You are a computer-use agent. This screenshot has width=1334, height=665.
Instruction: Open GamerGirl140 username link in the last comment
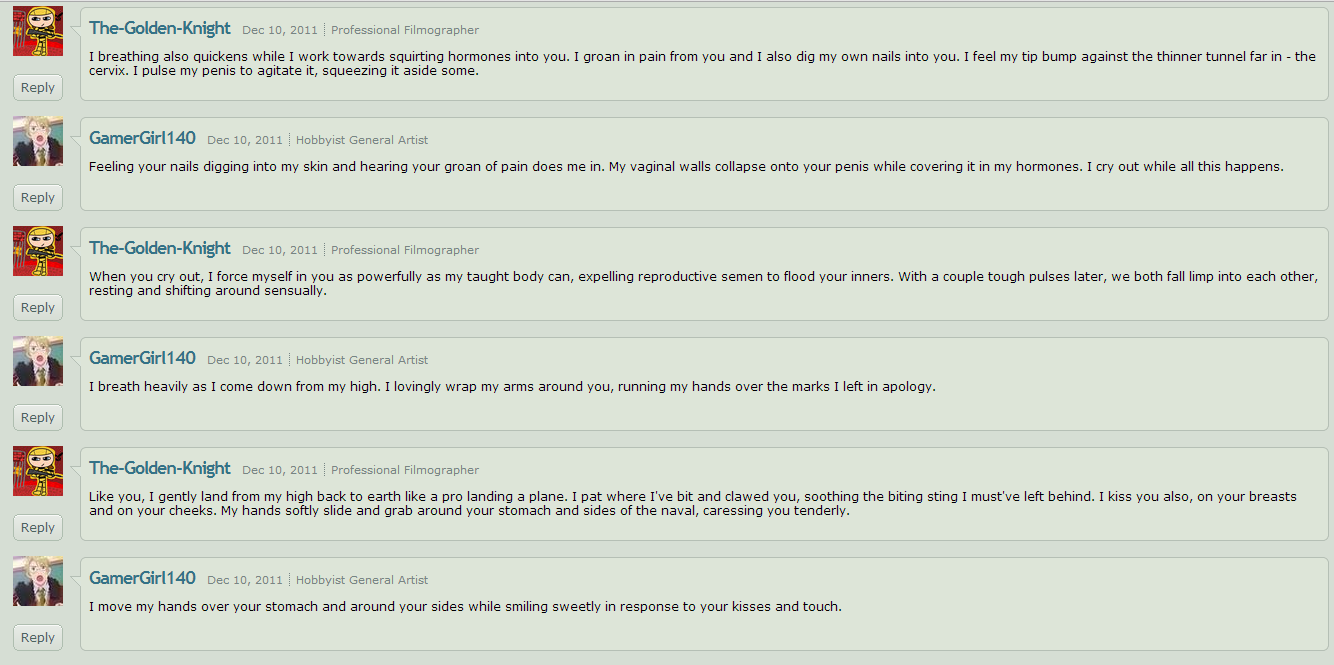142,578
